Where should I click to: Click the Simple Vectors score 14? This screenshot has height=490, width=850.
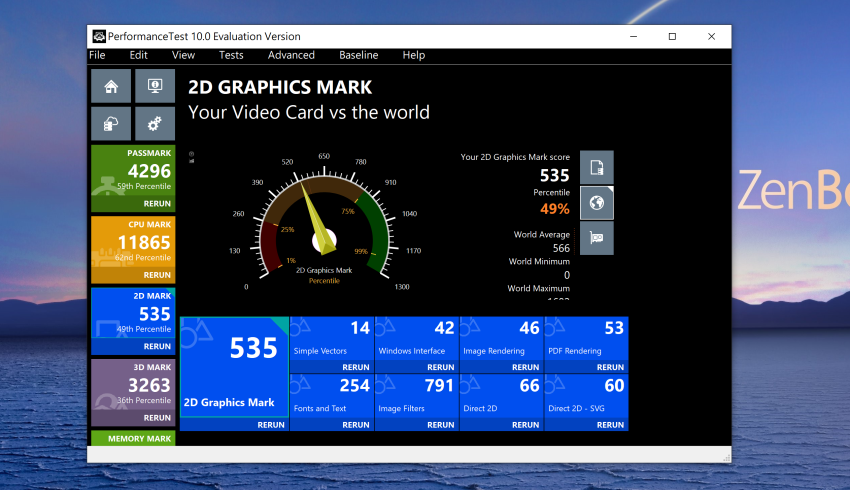[x=360, y=328]
